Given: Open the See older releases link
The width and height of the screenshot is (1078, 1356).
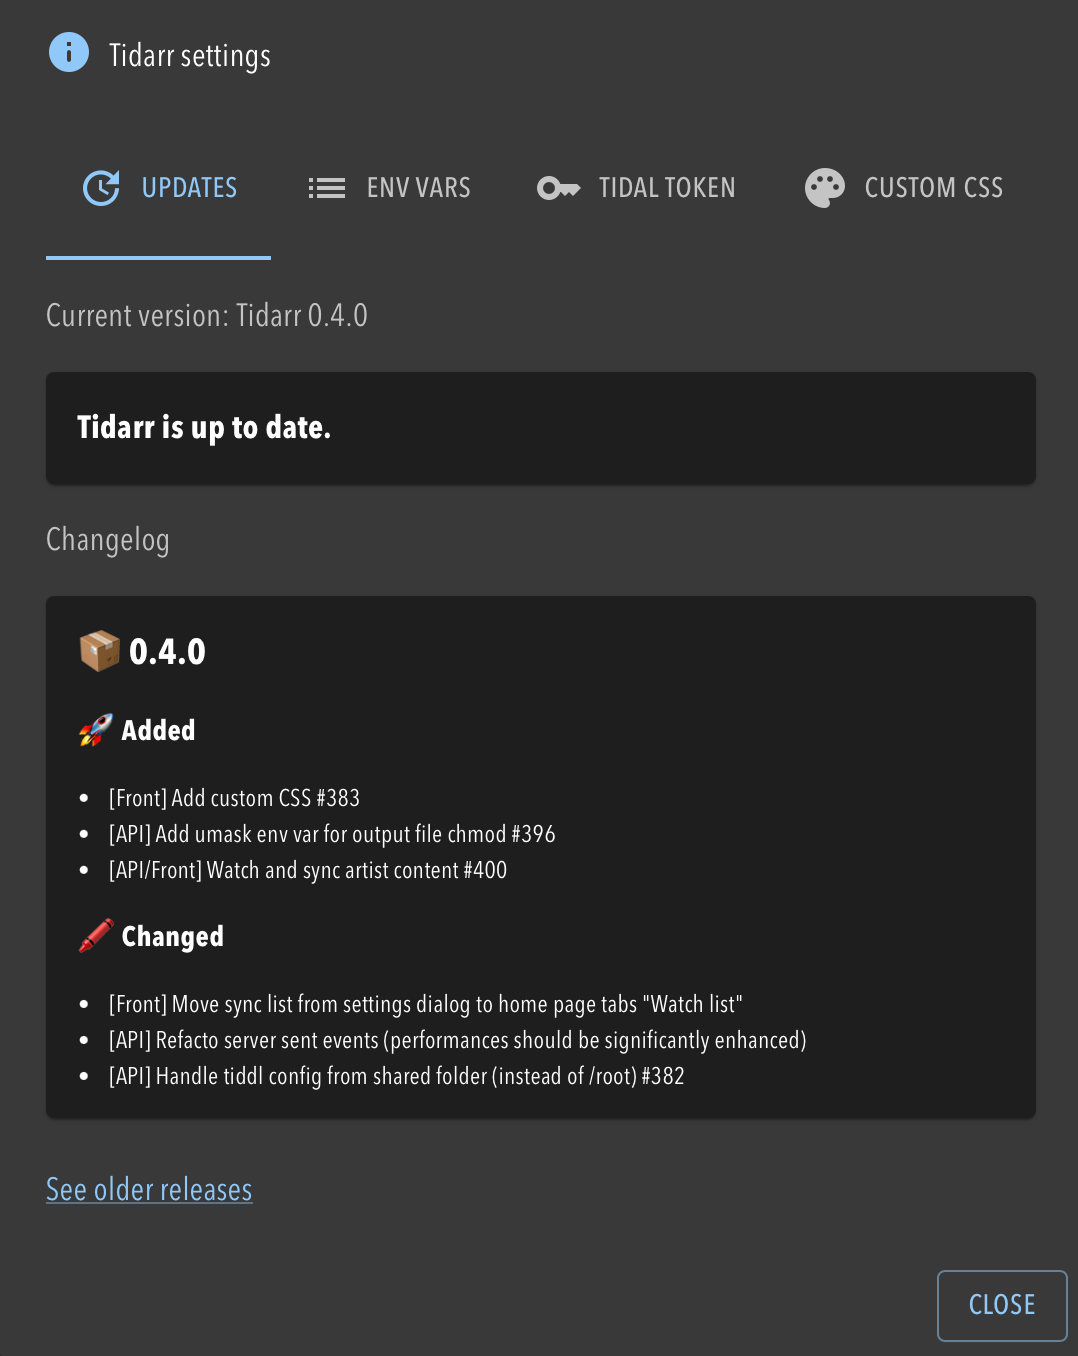Looking at the screenshot, I should point(149,1190).
